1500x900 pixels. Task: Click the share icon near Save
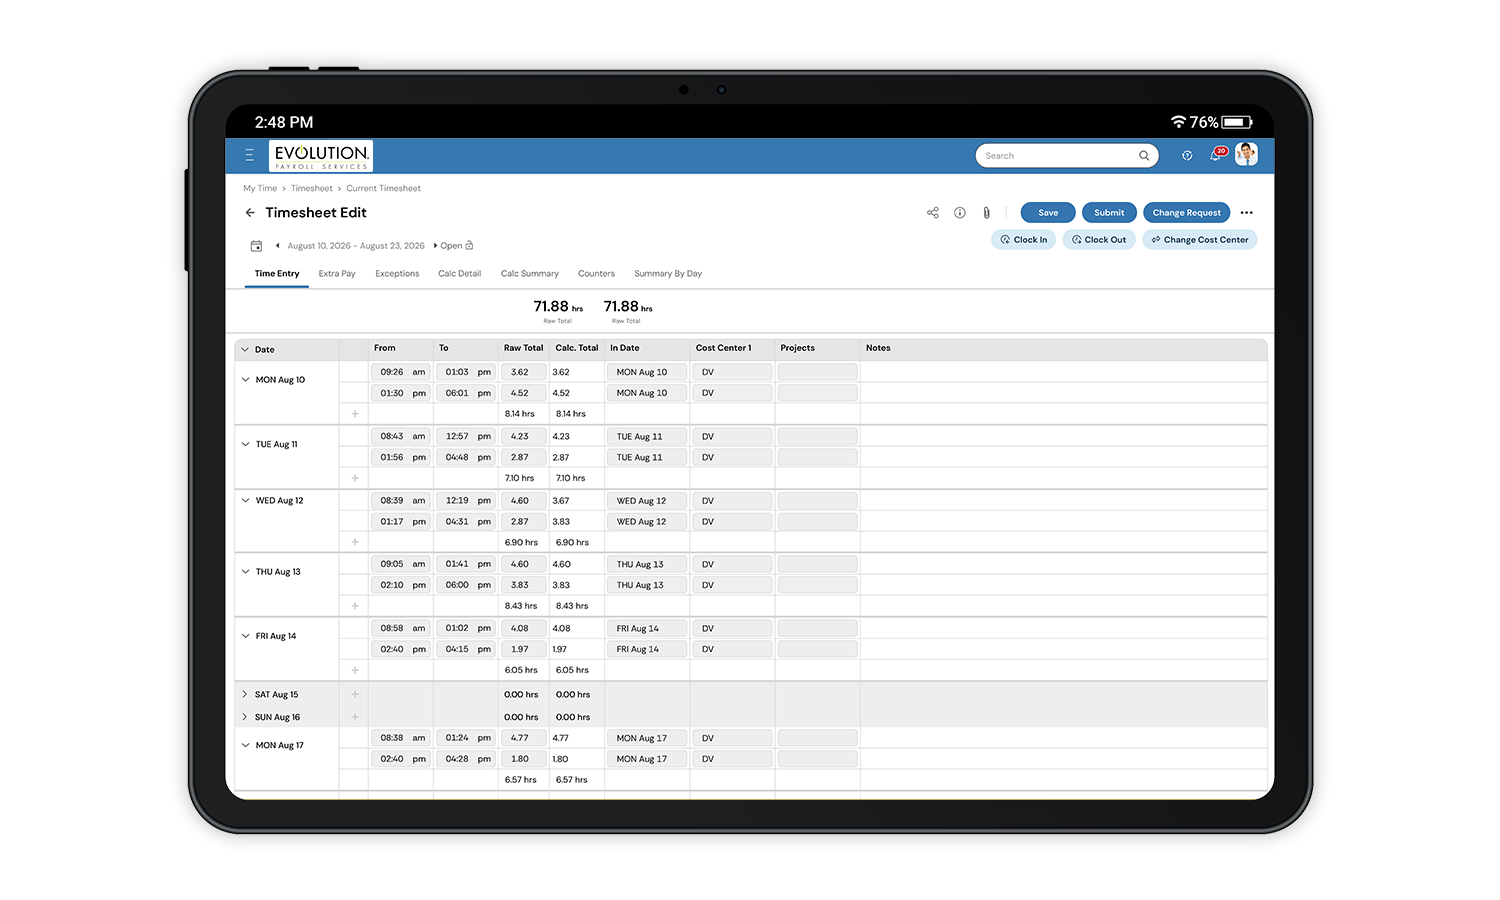933,212
